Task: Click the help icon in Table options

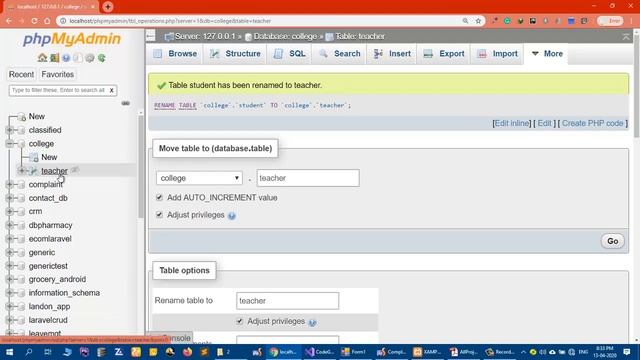Action: (x=312, y=322)
